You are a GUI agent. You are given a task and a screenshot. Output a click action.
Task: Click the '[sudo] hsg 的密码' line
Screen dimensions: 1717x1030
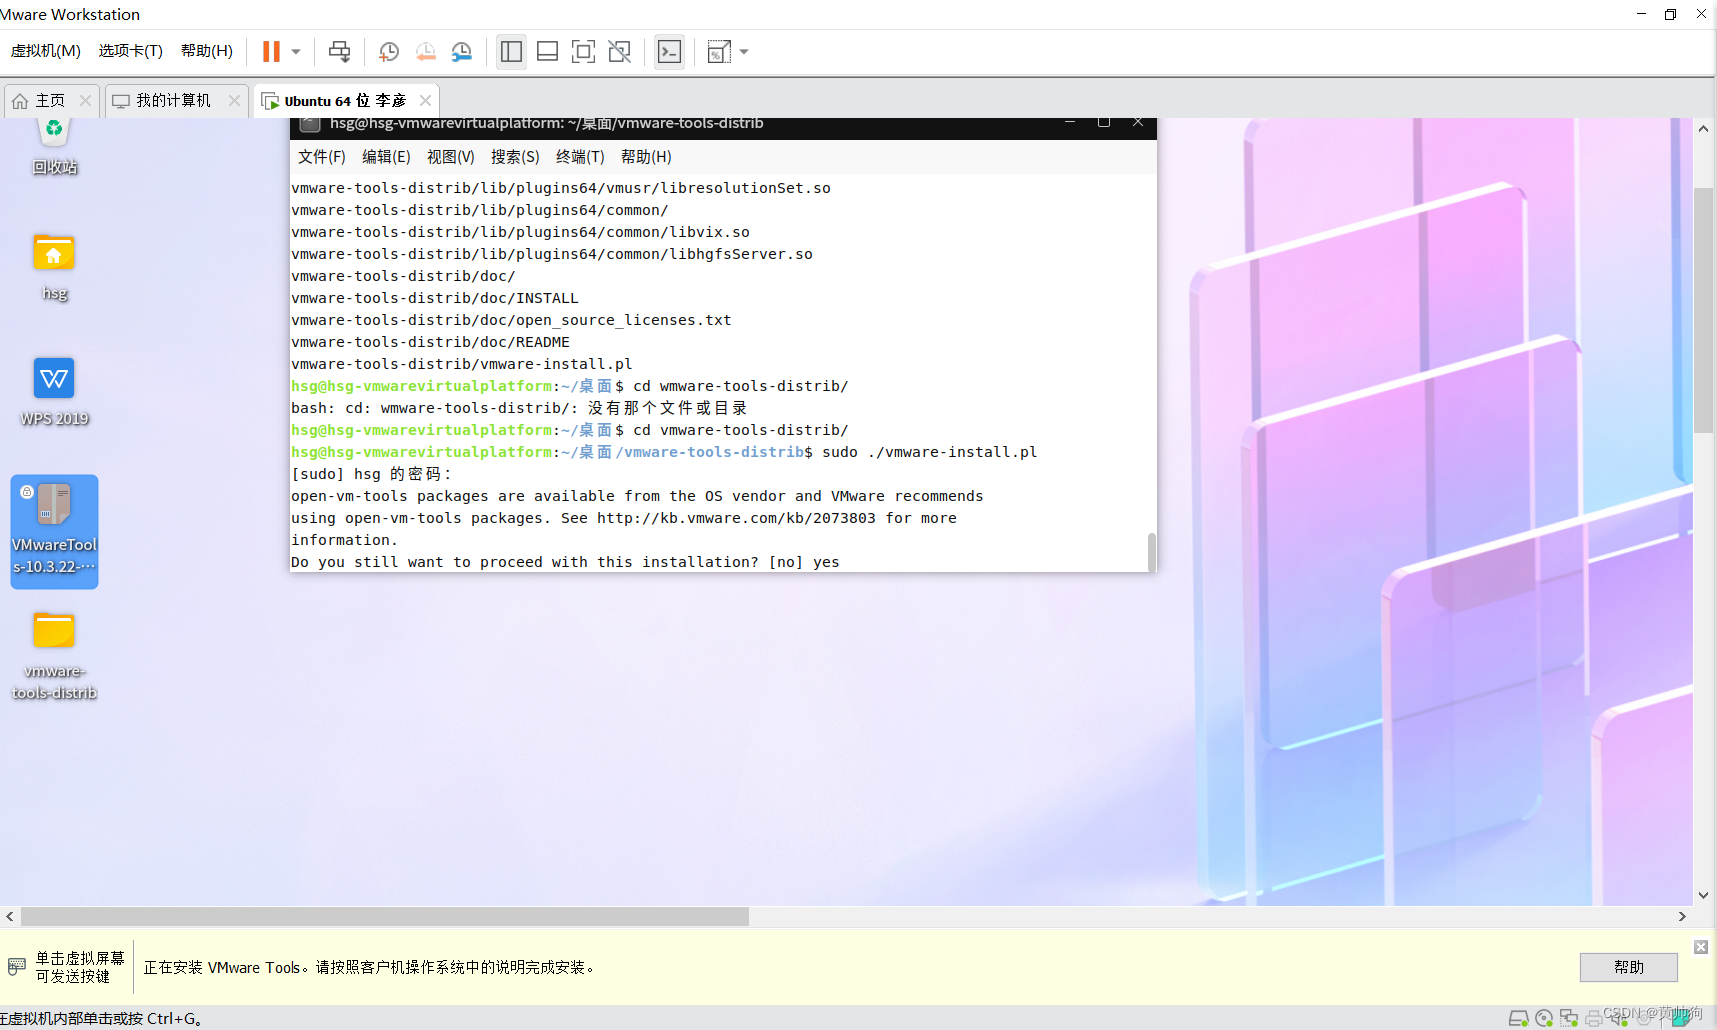click(x=371, y=474)
